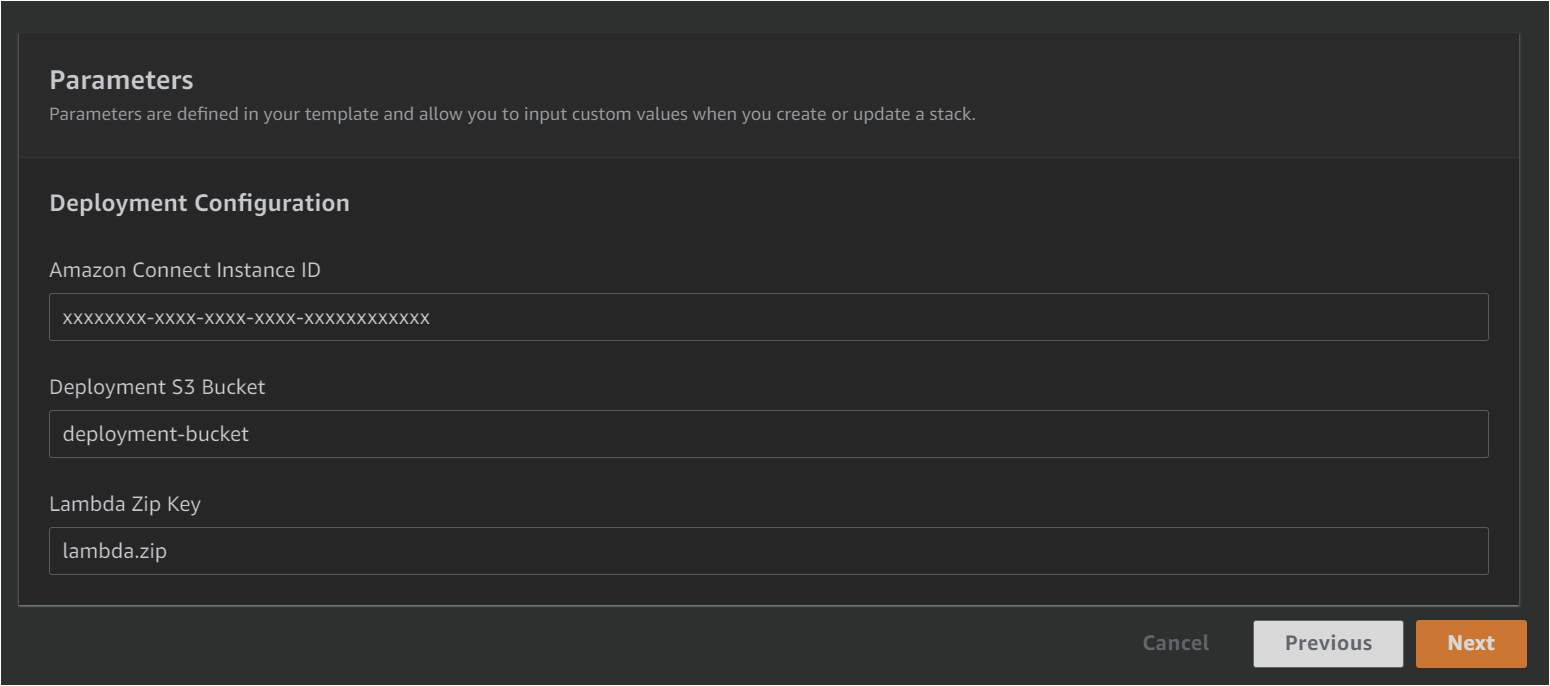Click the Deployment Configuration section title
Viewport: 1550px width, 686px height.
[x=199, y=203]
